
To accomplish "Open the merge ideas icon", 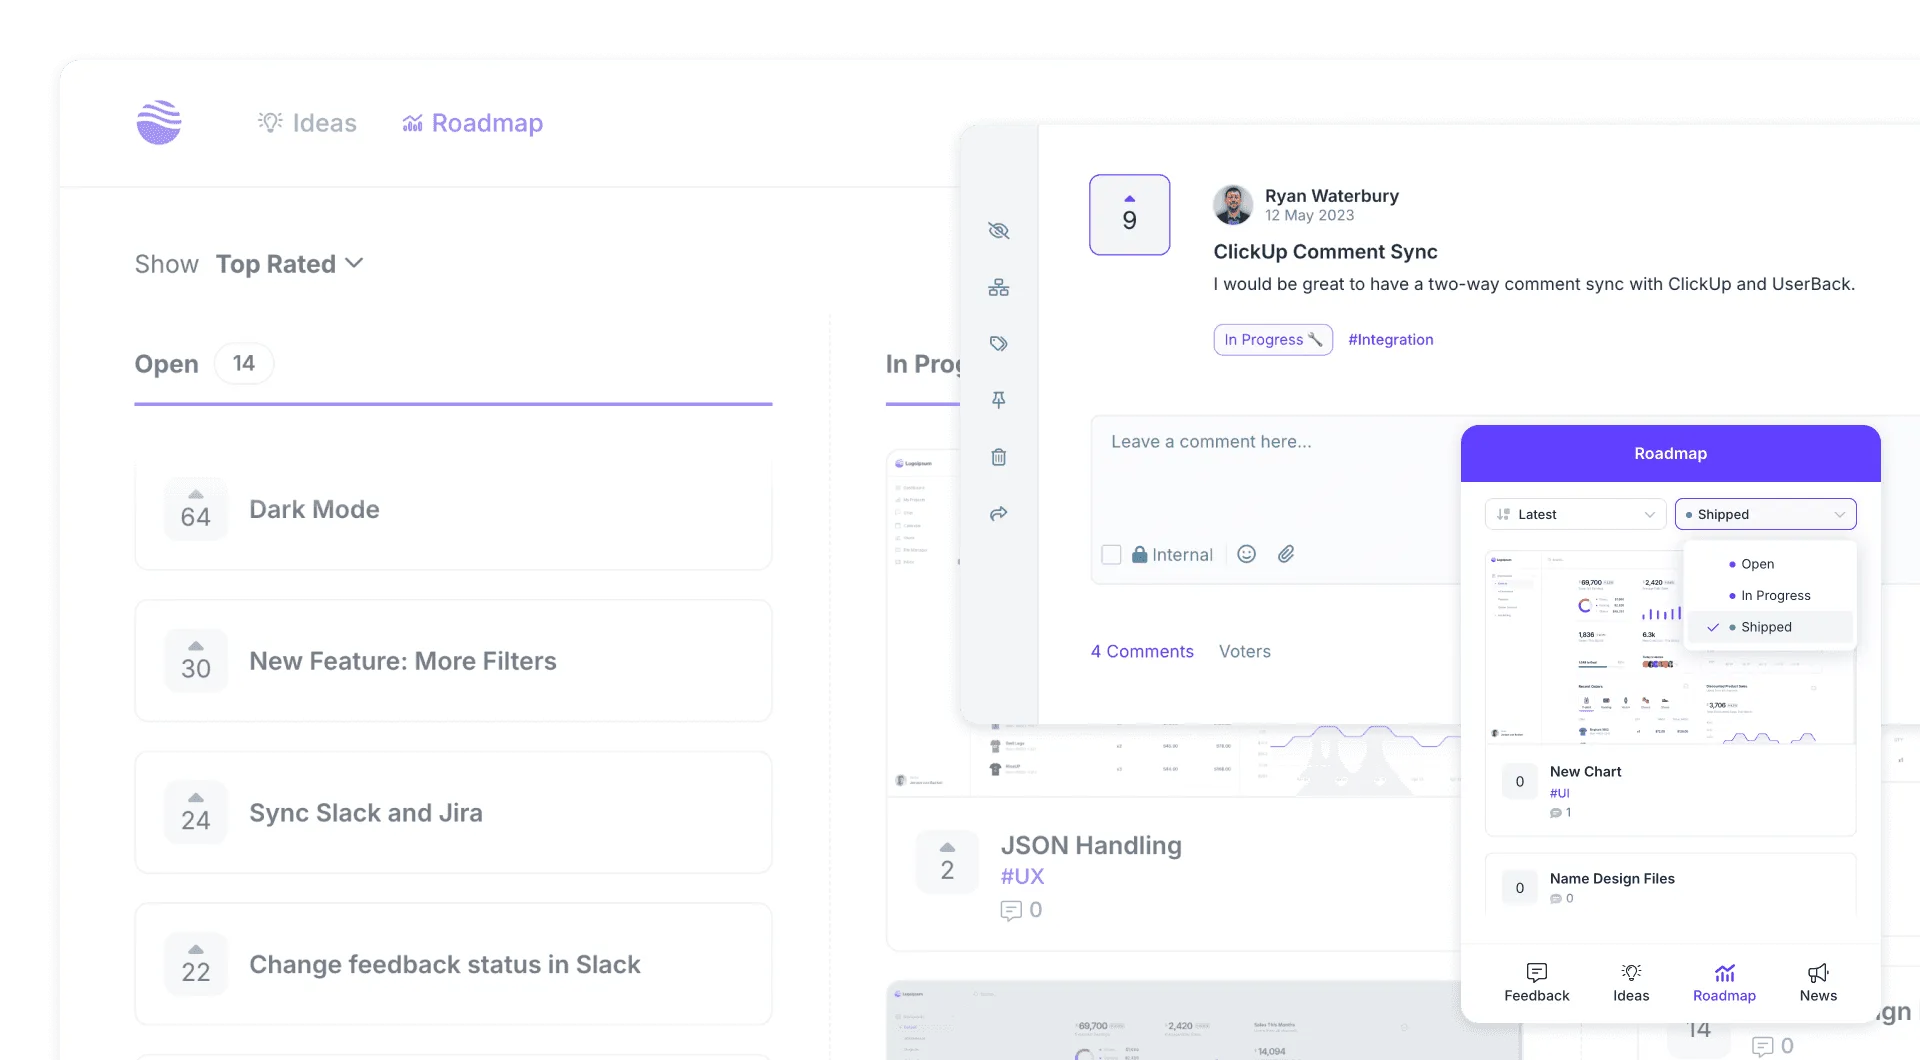I will 998,287.
